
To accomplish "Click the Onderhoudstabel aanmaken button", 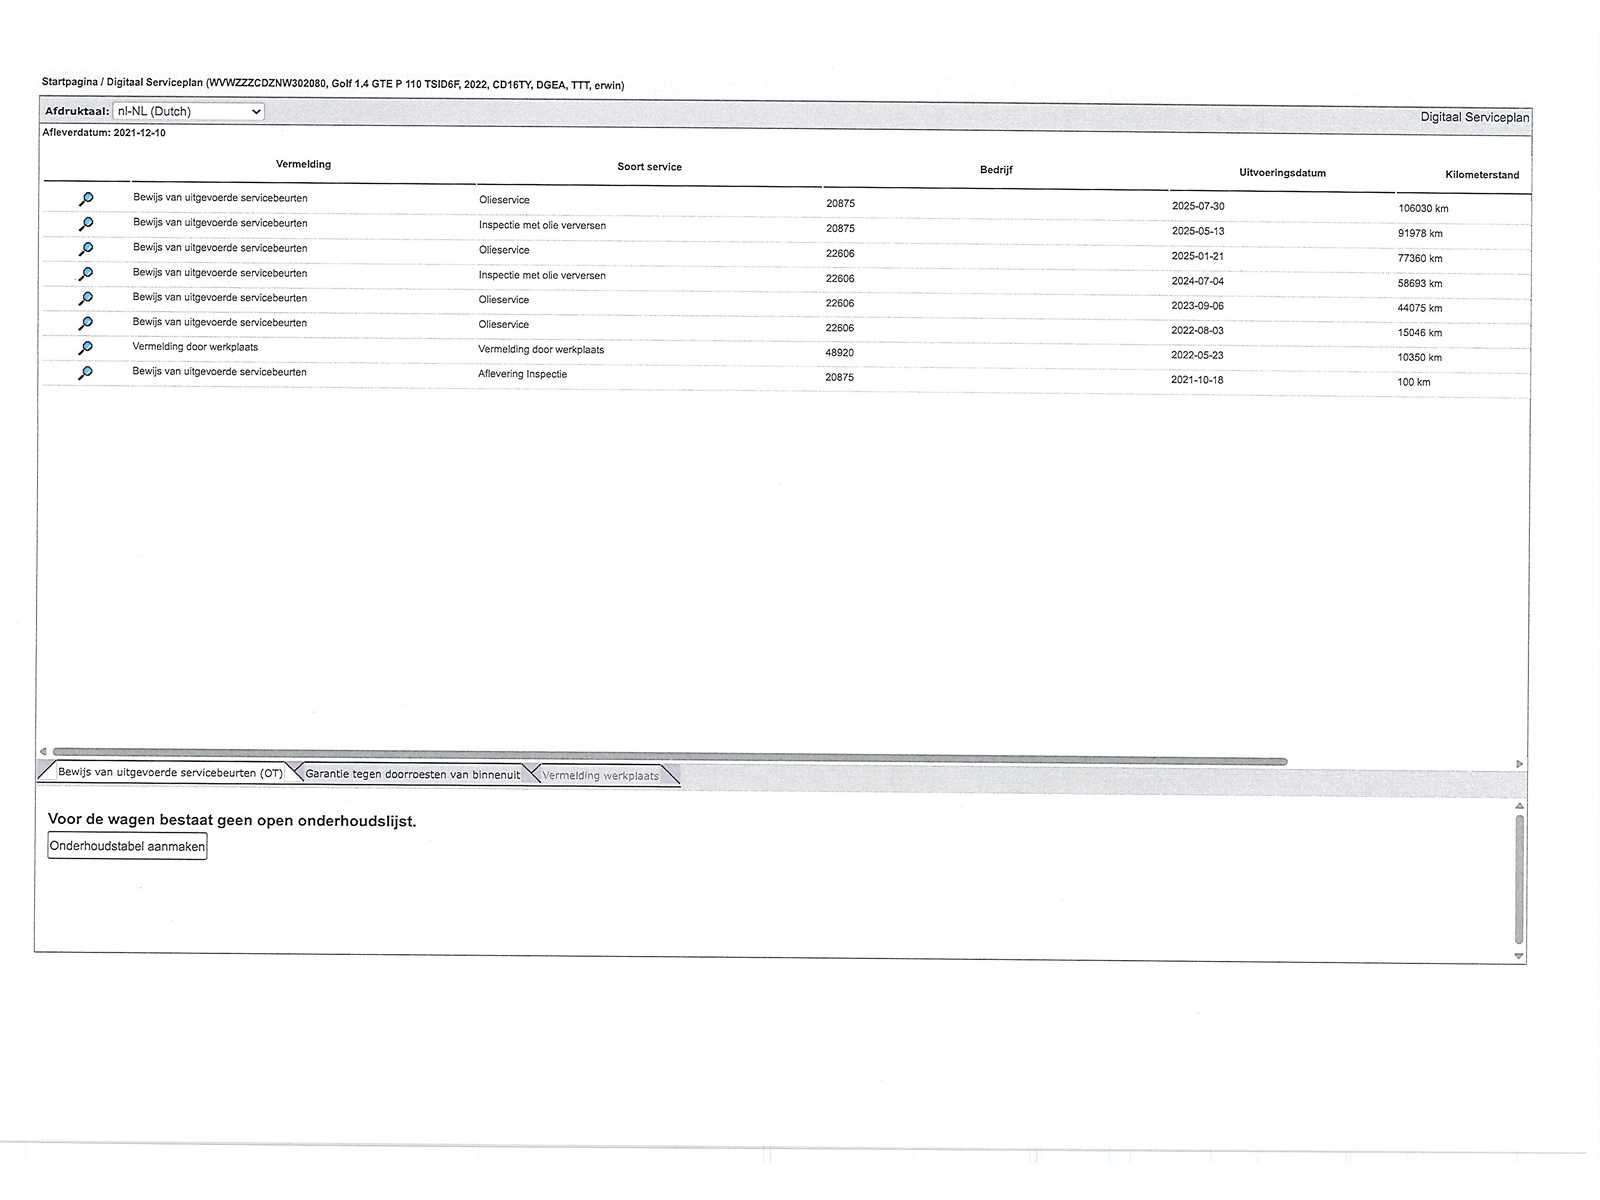I will coord(127,846).
